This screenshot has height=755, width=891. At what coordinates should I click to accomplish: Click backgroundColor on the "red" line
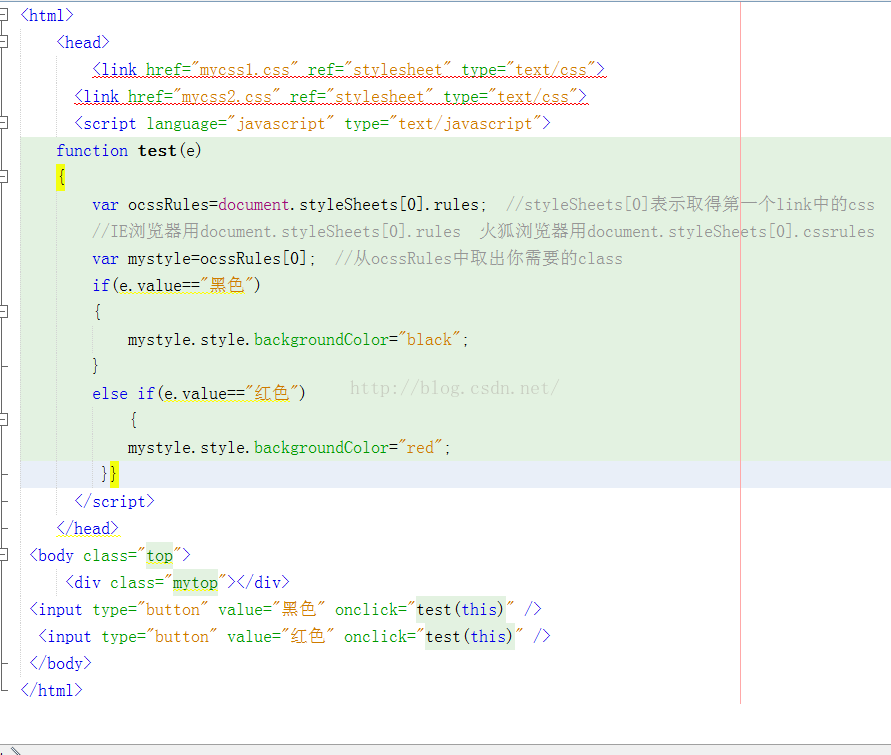pos(321,448)
